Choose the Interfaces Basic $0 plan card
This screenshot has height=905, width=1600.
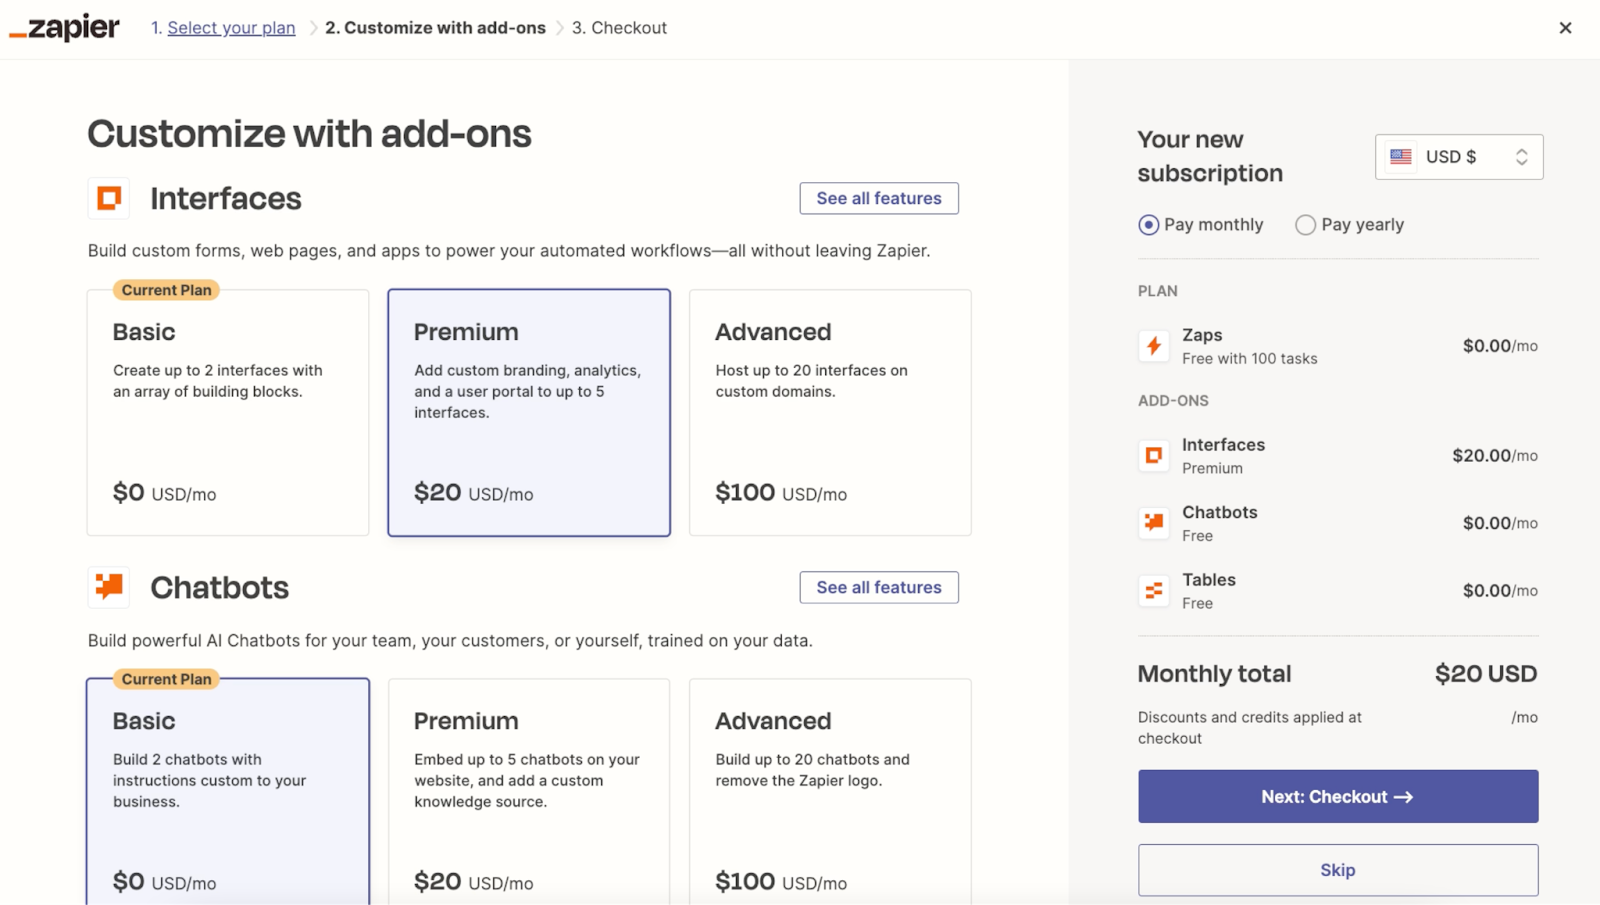(x=228, y=413)
